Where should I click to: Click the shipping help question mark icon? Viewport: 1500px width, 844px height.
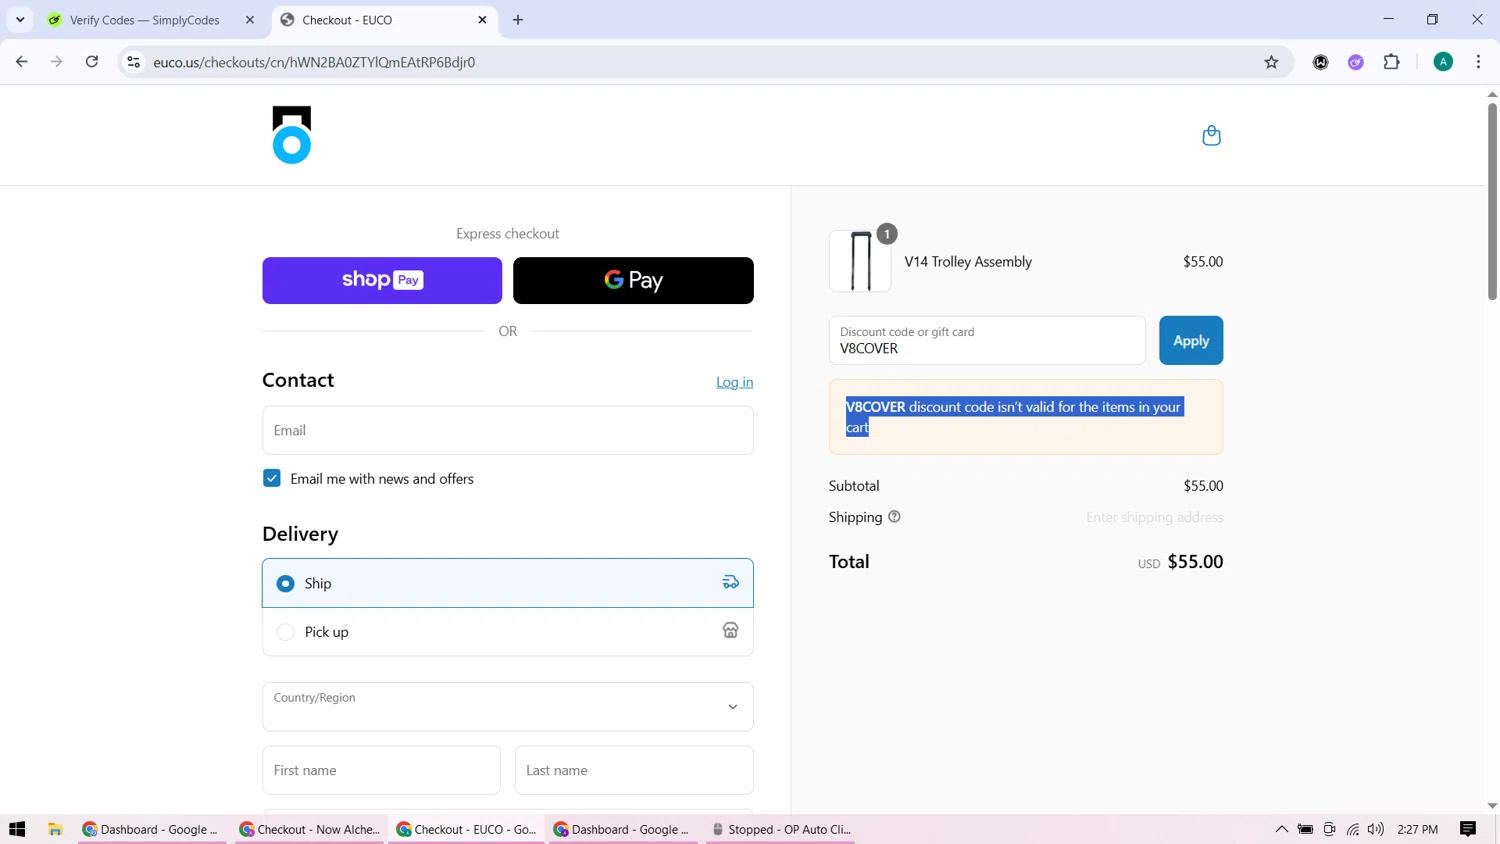[x=894, y=517]
